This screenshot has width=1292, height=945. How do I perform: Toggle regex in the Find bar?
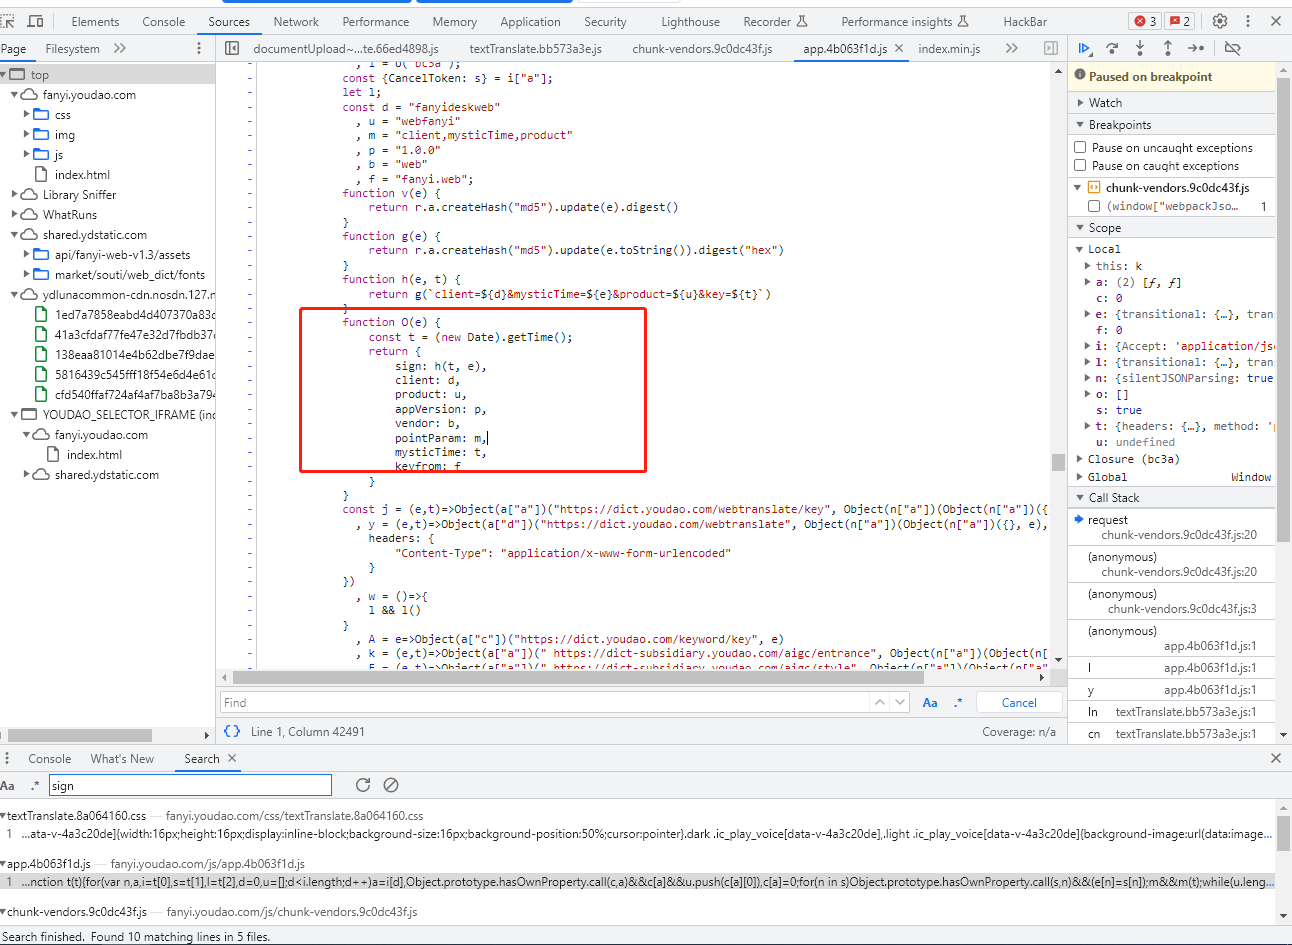[958, 702]
